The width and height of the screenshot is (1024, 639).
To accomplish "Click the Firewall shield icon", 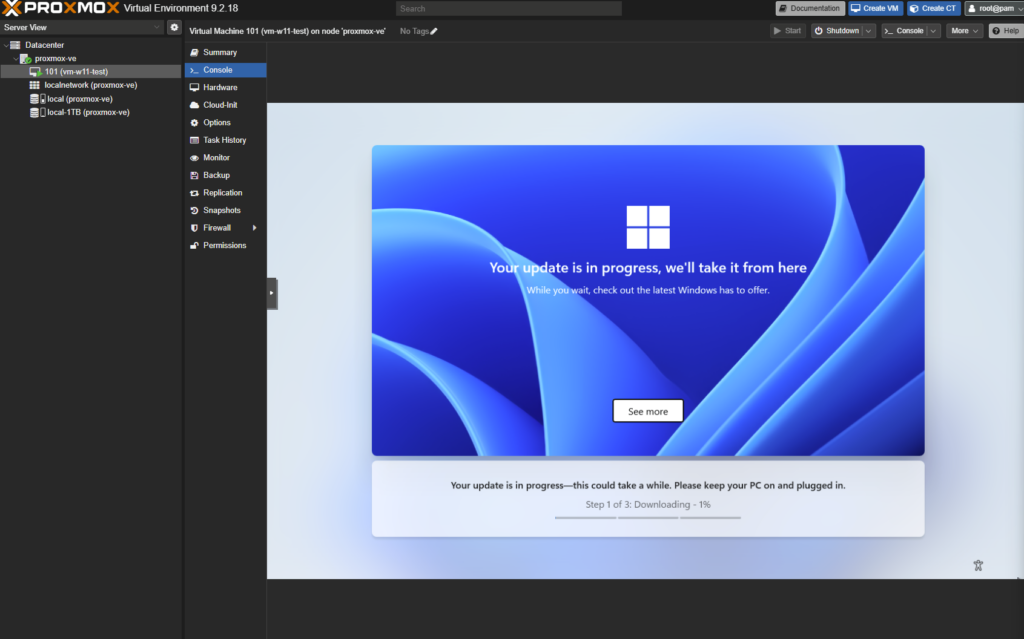I will (x=194, y=228).
